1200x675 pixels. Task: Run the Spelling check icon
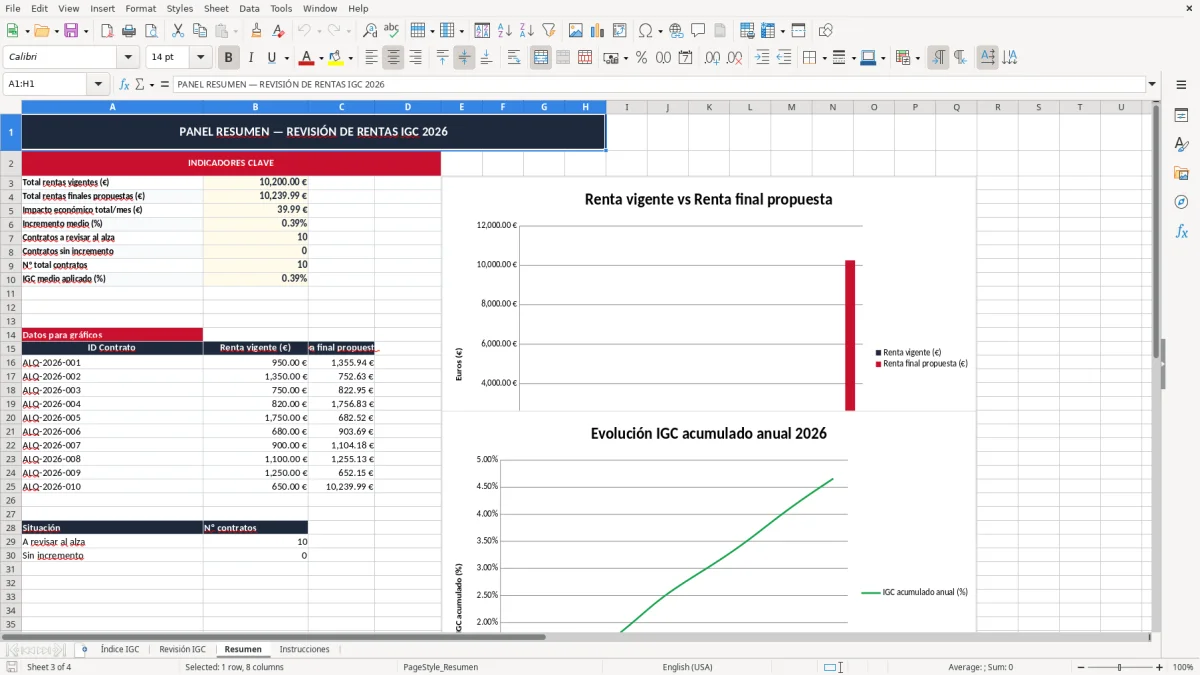coord(392,31)
